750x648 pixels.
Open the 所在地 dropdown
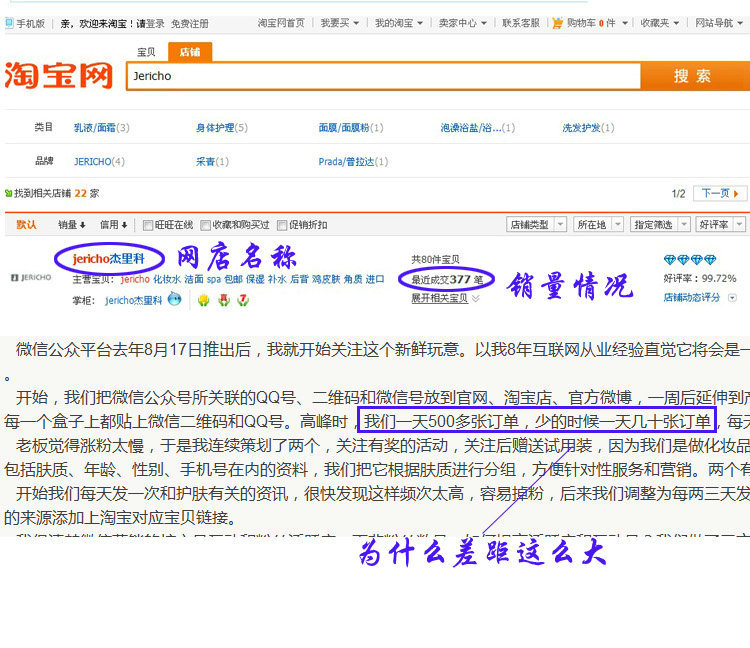(598, 224)
